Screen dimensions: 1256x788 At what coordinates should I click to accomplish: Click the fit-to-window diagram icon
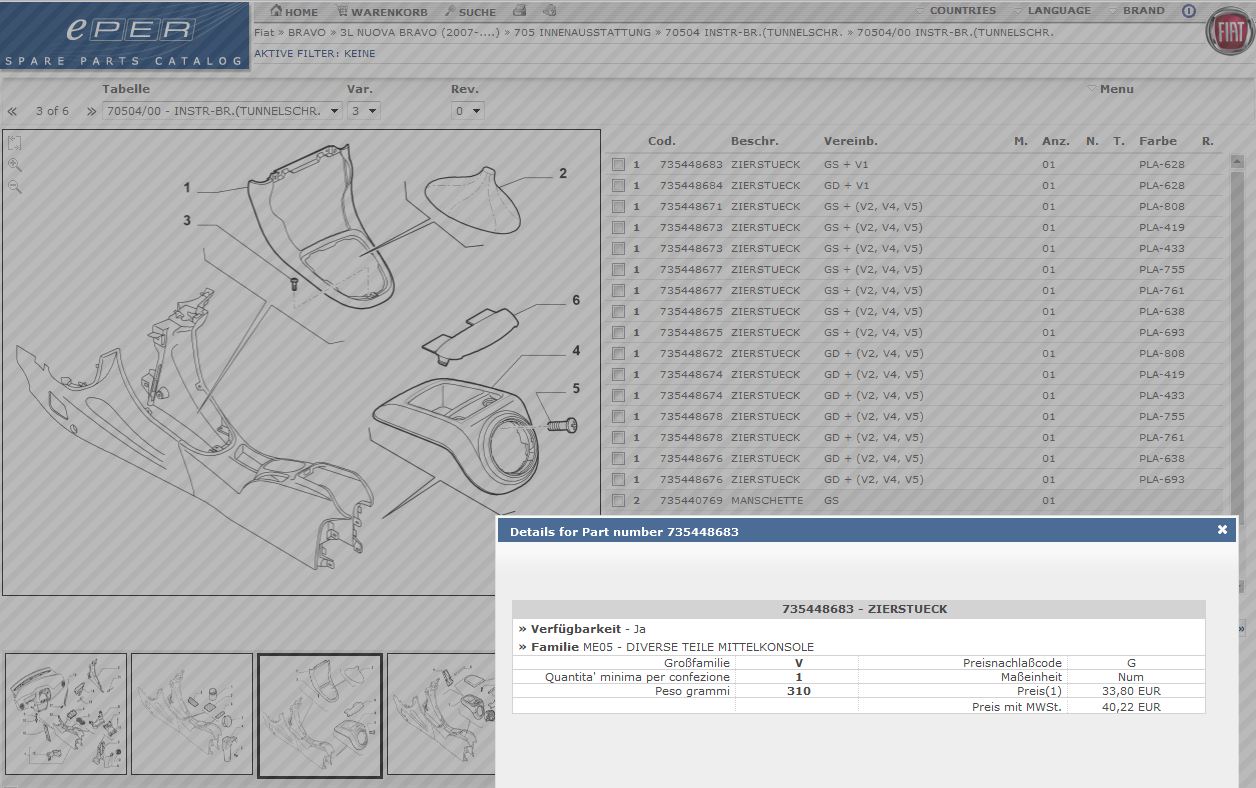tap(14, 143)
